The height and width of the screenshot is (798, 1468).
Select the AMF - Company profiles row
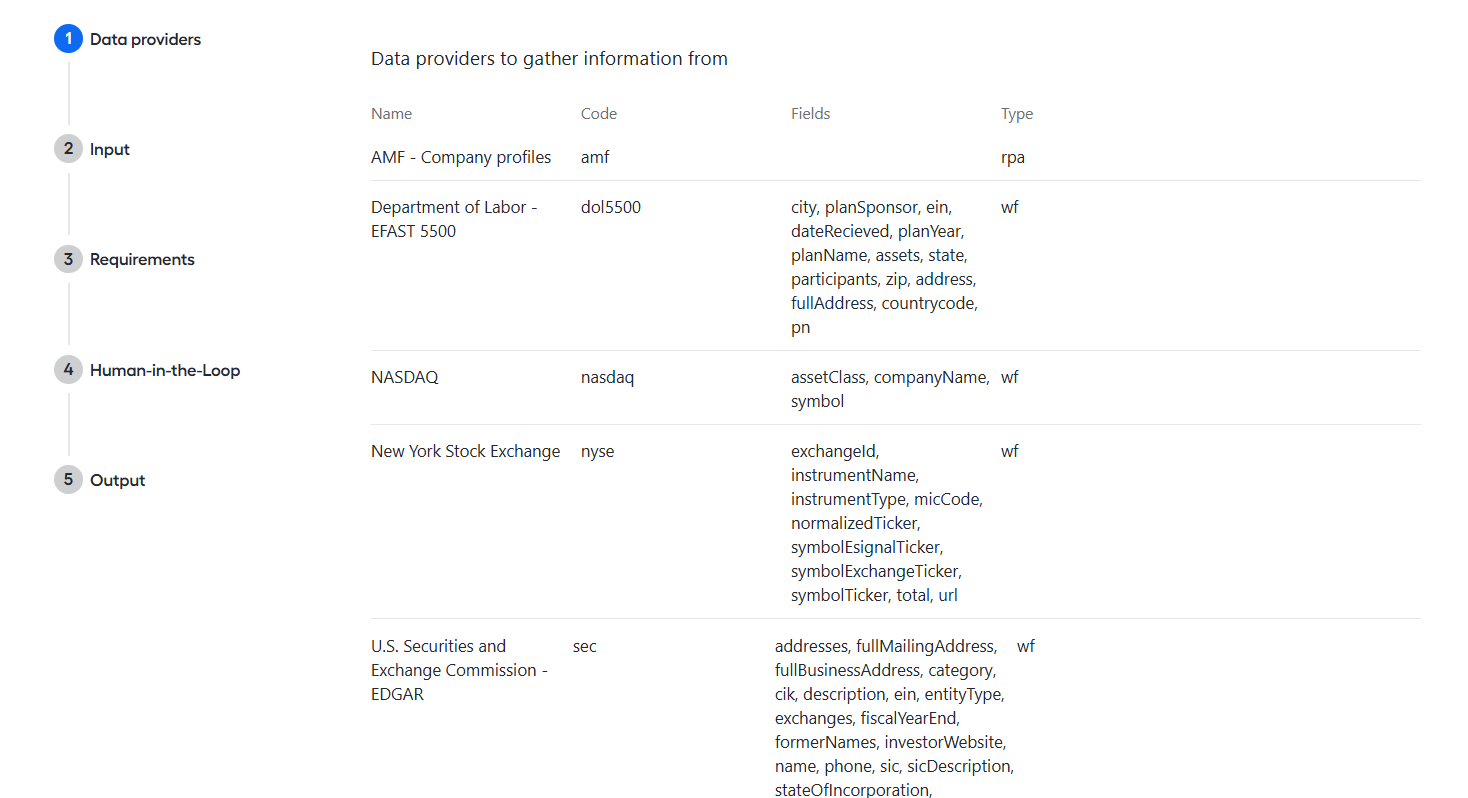(x=895, y=157)
